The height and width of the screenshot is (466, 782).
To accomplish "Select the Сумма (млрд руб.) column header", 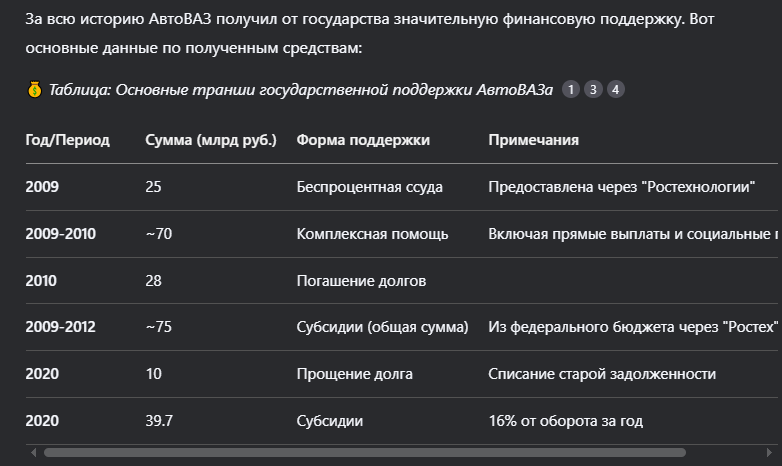I will (210, 140).
